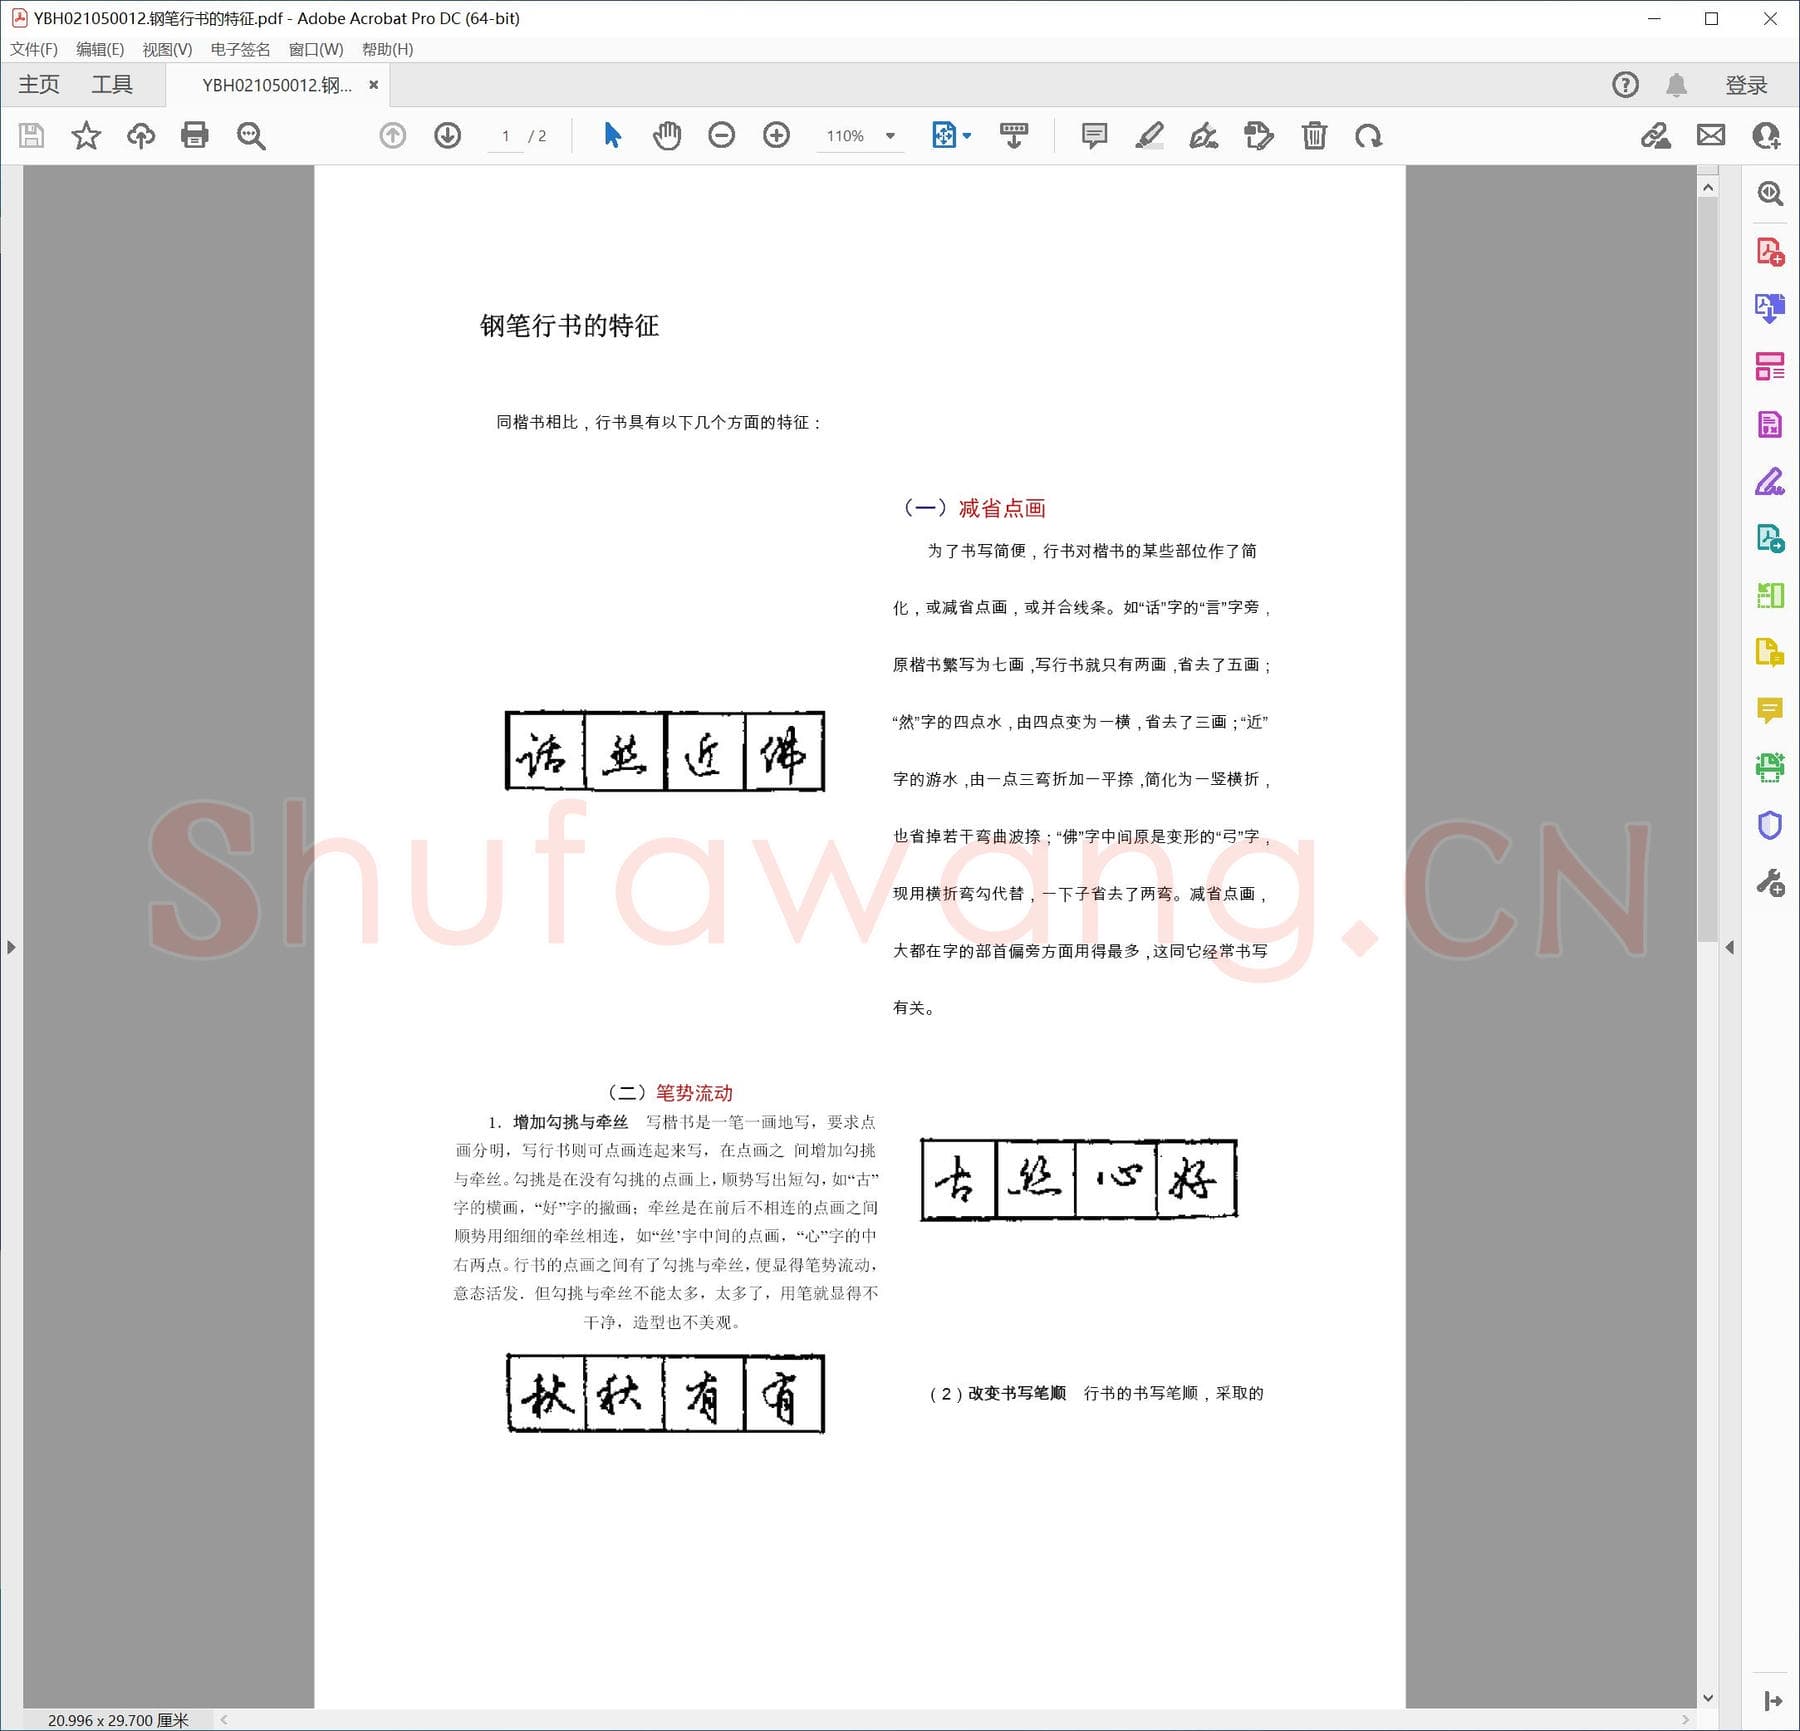Click the horizontal scrollbar right arrow
The height and width of the screenshot is (1731, 1800).
pyautogui.click(x=1686, y=1720)
